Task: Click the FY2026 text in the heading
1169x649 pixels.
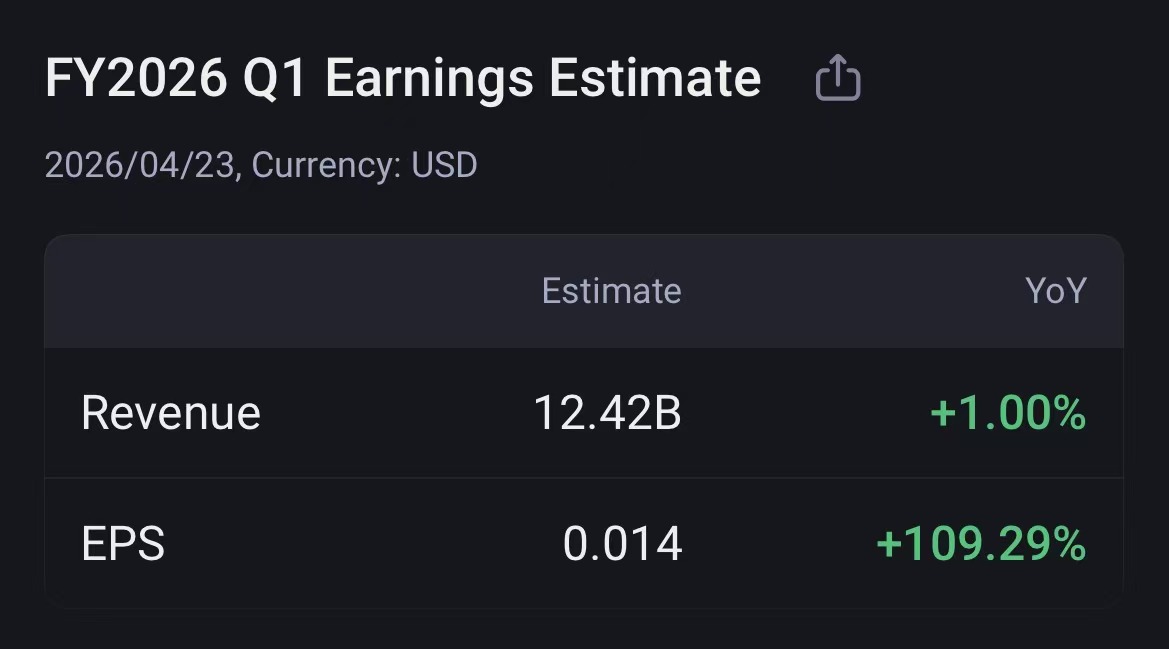Action: coord(136,77)
